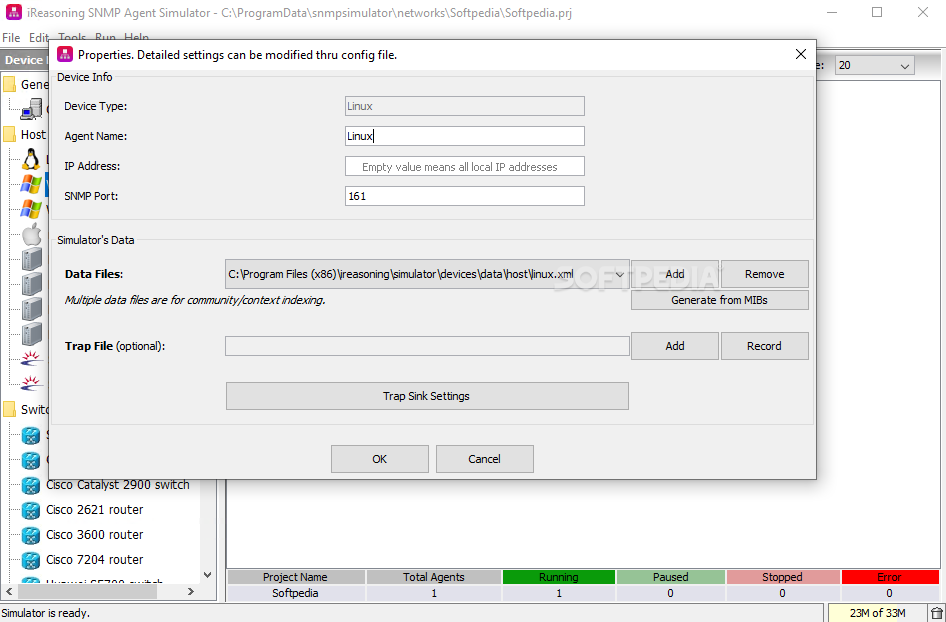The height and width of the screenshot is (622, 946).
Task: Click the Cisco Catalyst 2900 switch icon
Action: point(31,485)
